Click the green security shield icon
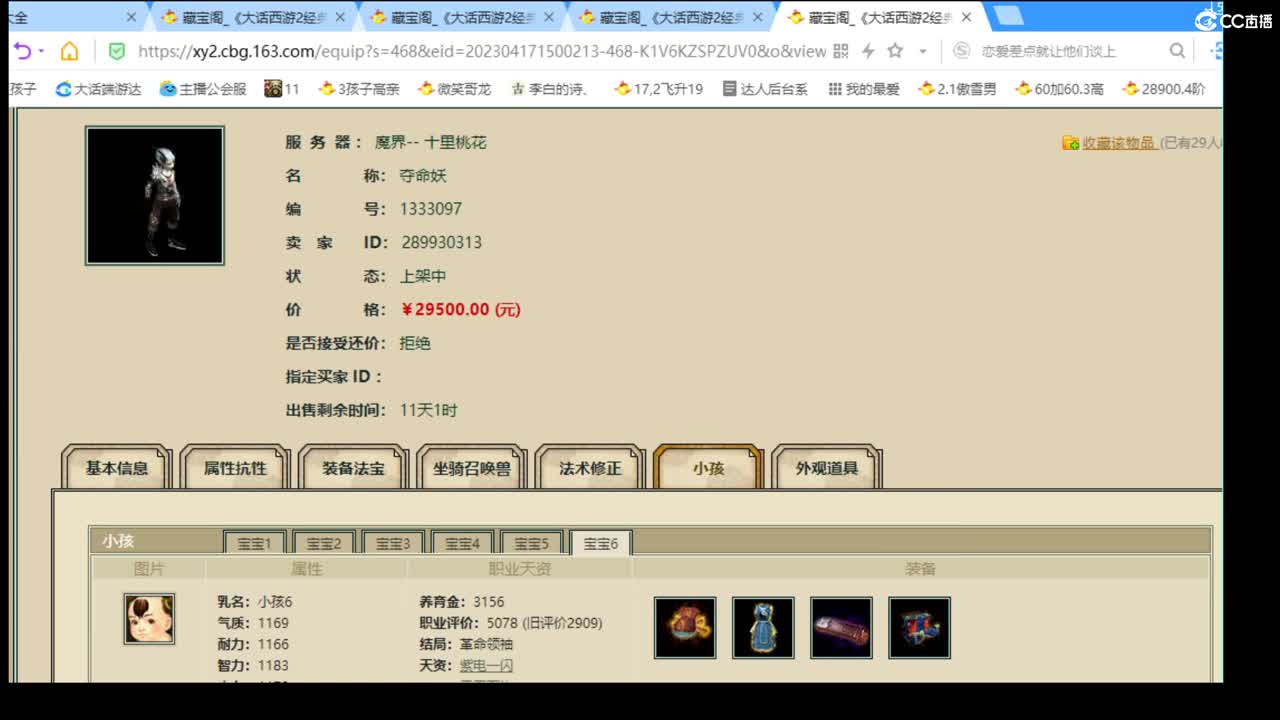Viewport: 1280px width, 720px height. click(x=117, y=51)
